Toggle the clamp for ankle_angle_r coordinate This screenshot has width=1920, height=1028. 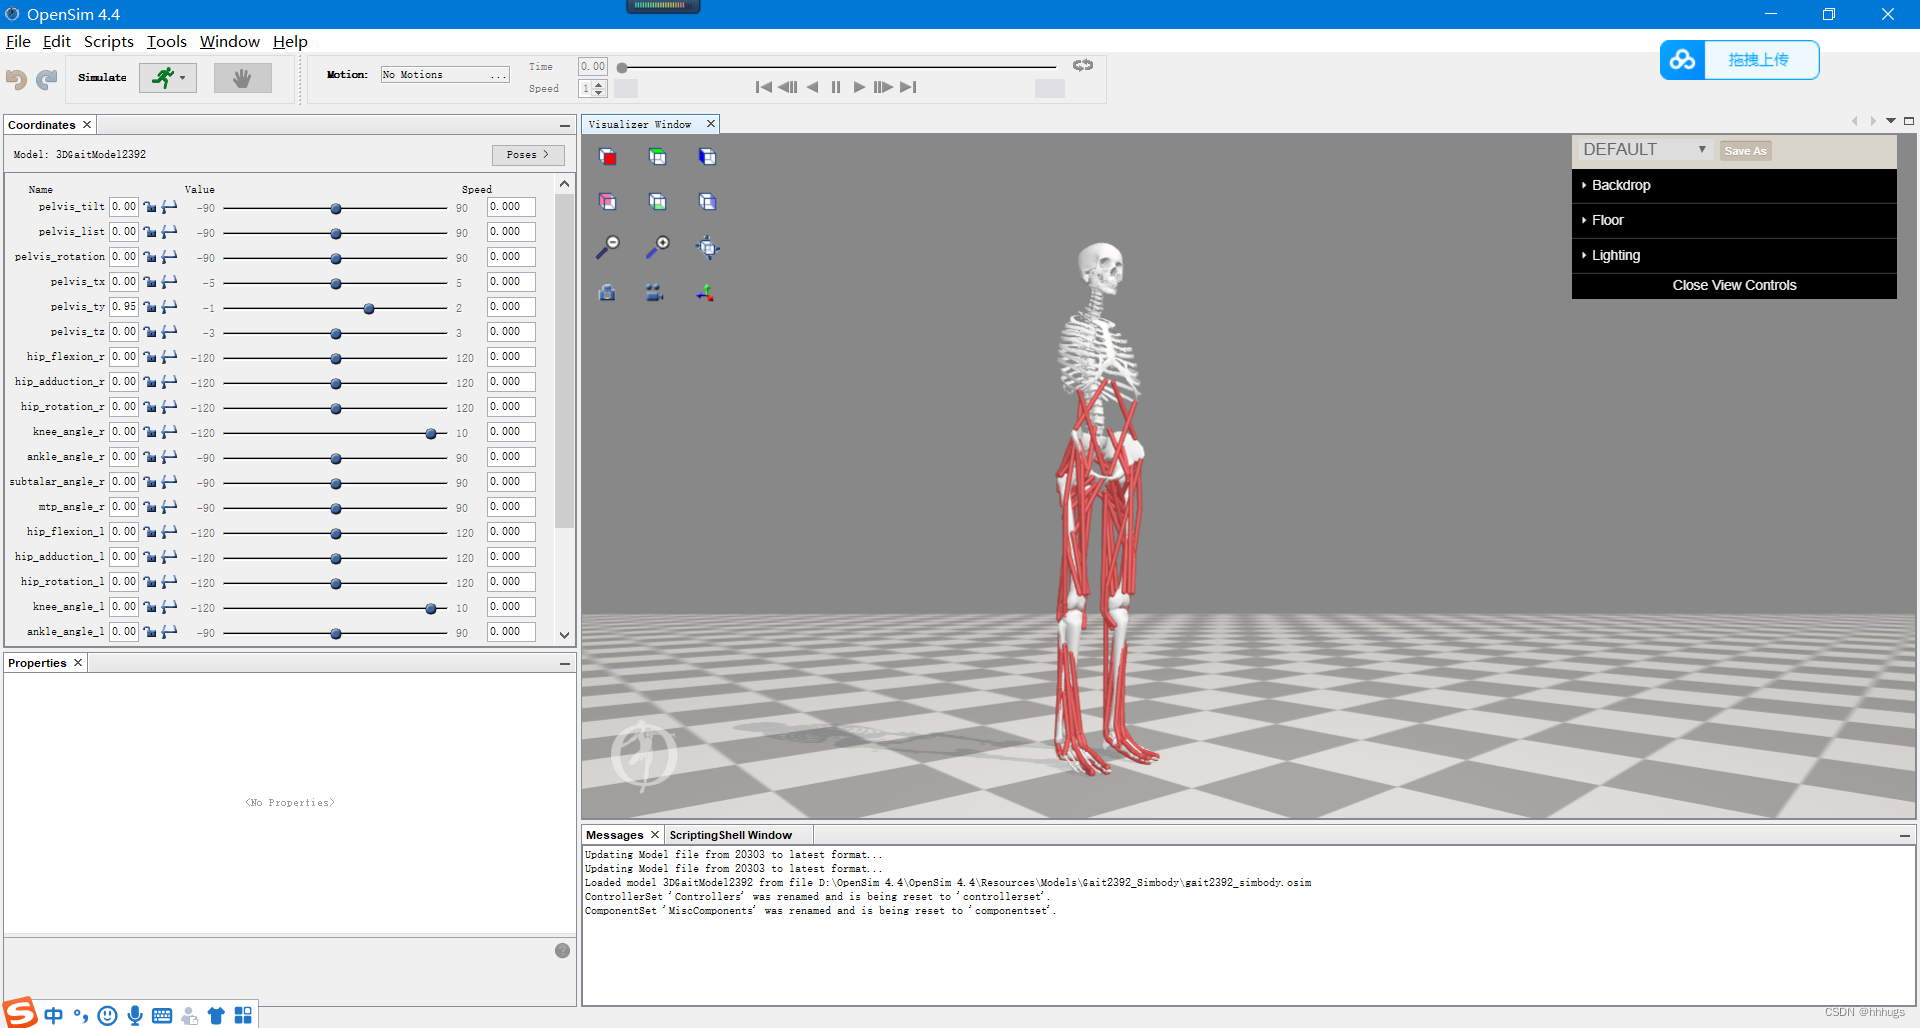[x=169, y=457]
